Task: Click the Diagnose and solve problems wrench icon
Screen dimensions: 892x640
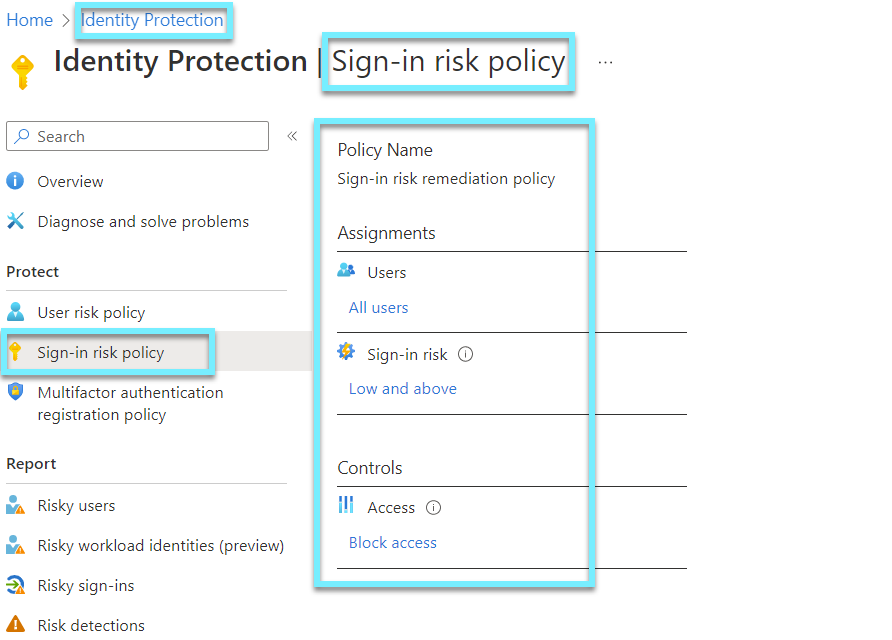Action: [18, 221]
